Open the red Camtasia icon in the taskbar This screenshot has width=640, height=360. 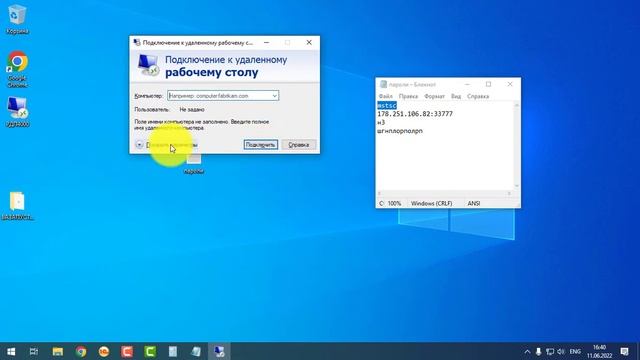point(127,351)
